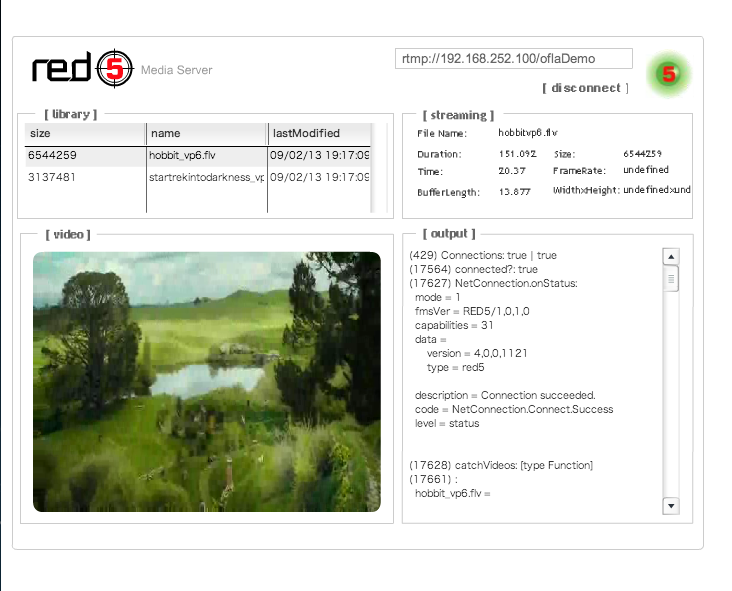Click the 6544259 size cell in library

coord(85,156)
